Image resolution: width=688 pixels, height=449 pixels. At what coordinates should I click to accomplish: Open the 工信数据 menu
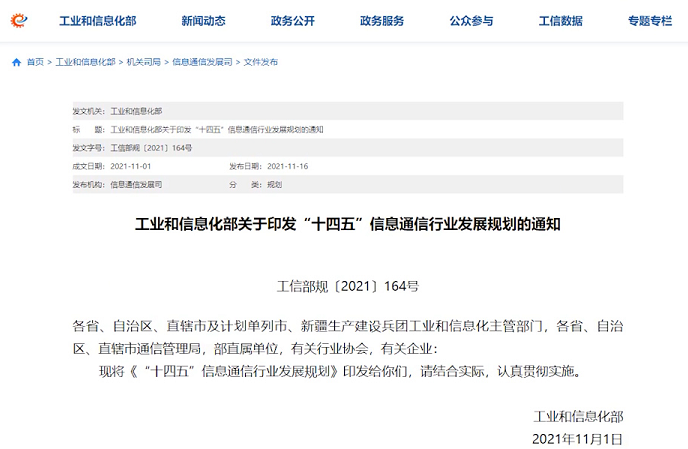[560, 21]
